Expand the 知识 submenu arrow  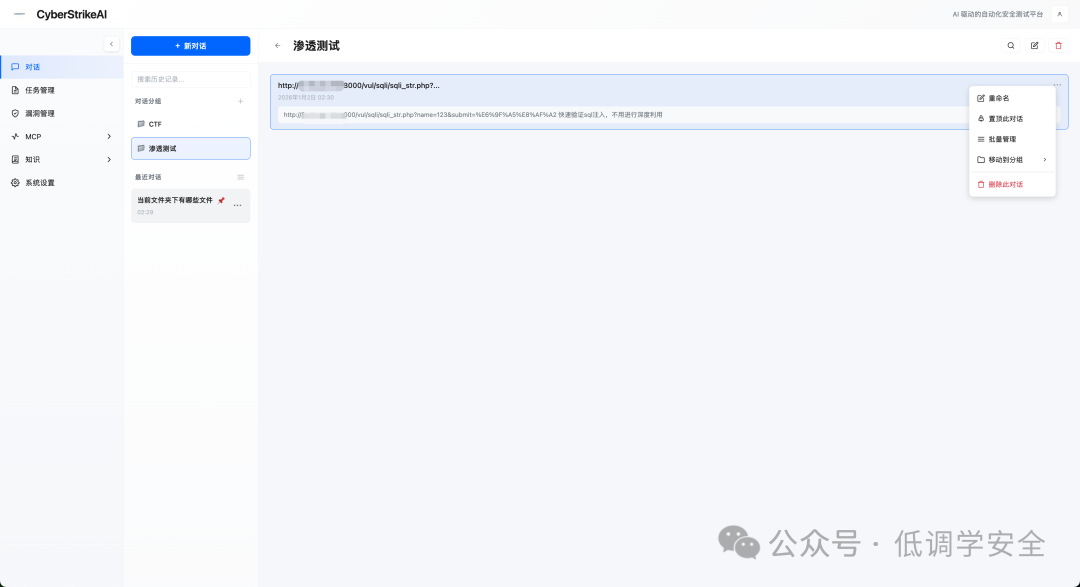coord(109,160)
